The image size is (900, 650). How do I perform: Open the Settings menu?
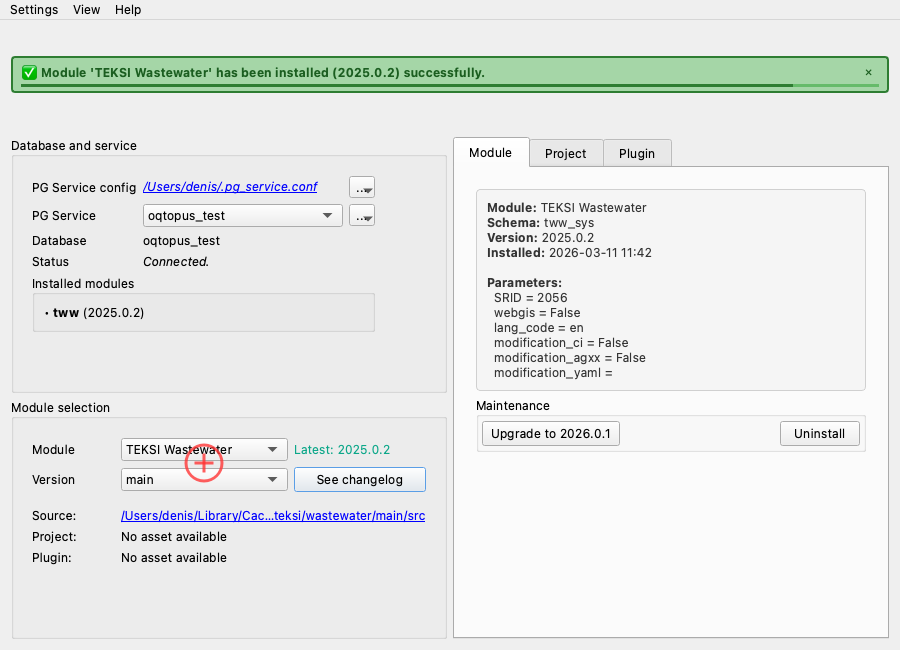click(34, 10)
